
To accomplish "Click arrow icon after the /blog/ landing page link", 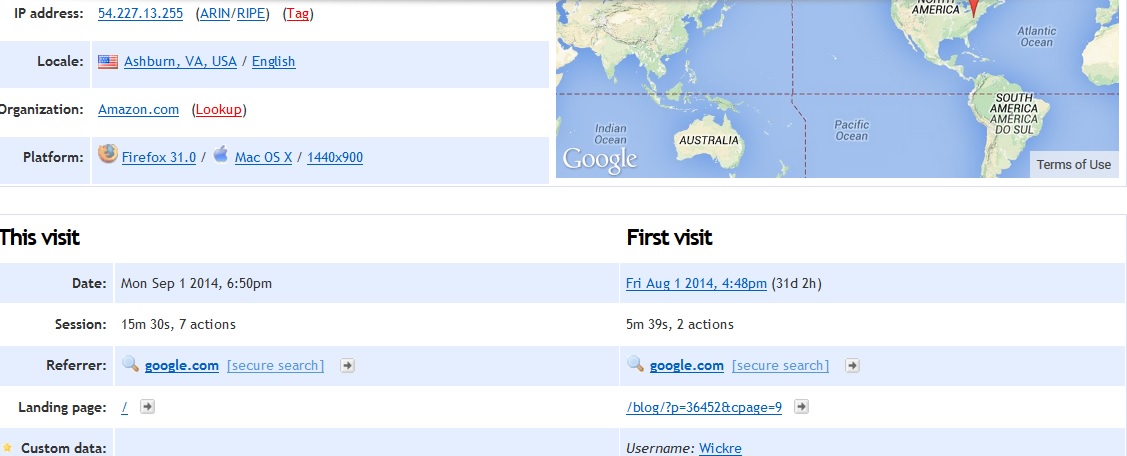I will tap(801, 407).
